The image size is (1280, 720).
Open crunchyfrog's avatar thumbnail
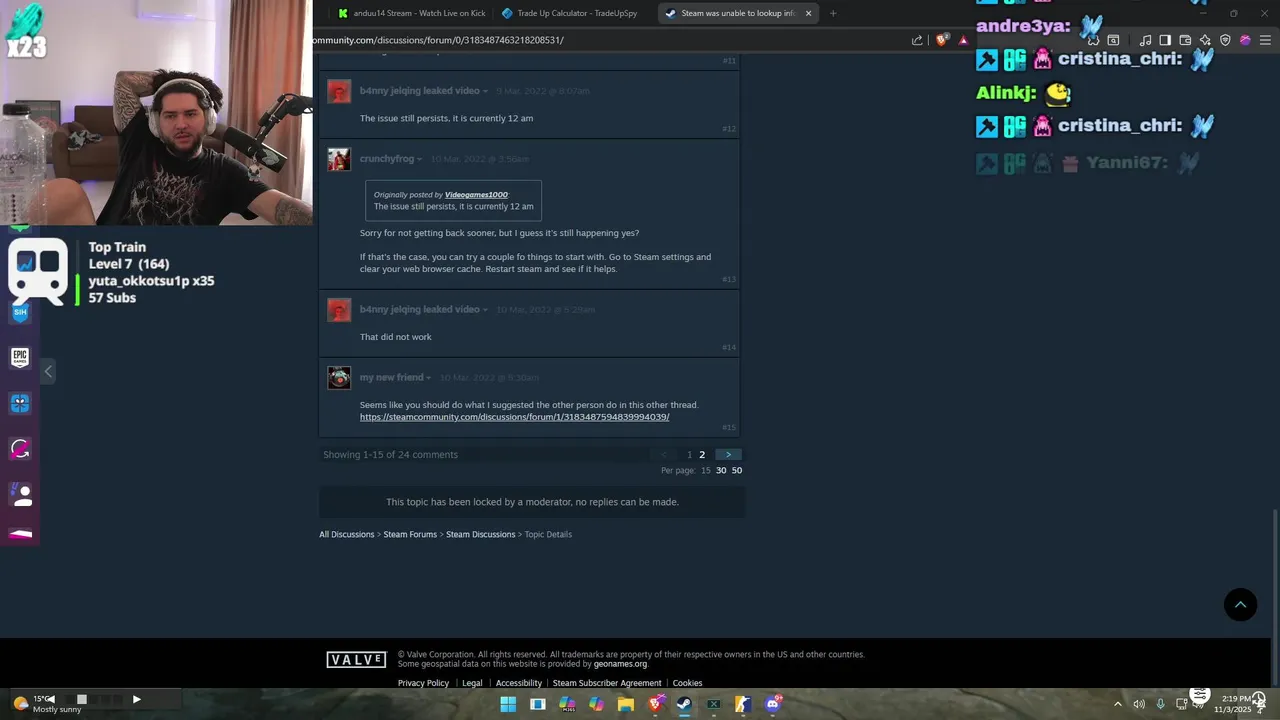(x=339, y=159)
